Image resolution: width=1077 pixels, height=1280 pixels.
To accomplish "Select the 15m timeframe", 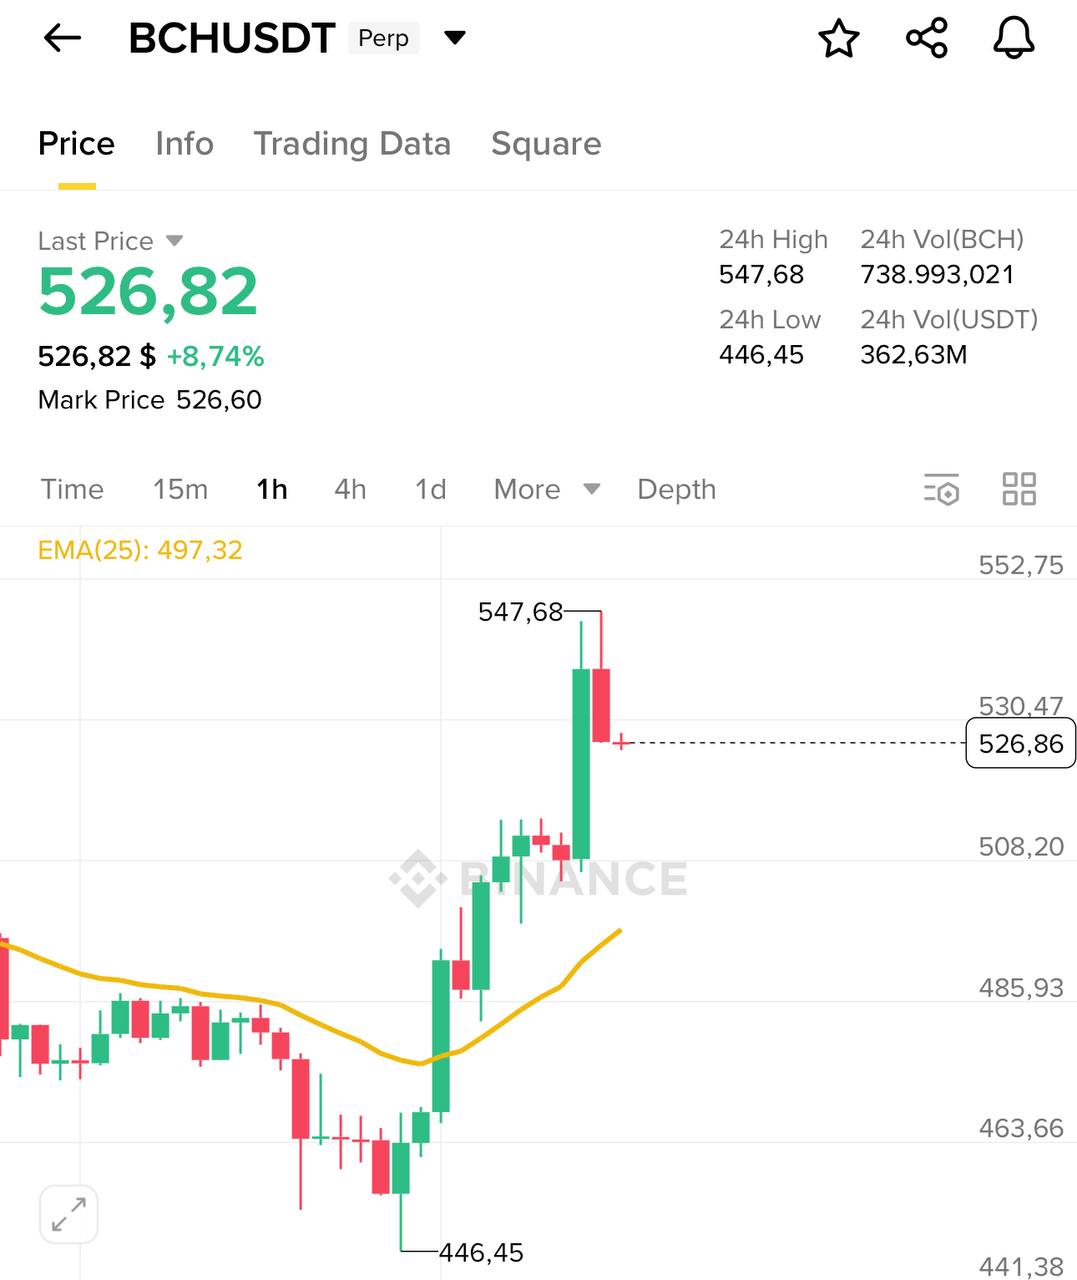I will (x=180, y=489).
